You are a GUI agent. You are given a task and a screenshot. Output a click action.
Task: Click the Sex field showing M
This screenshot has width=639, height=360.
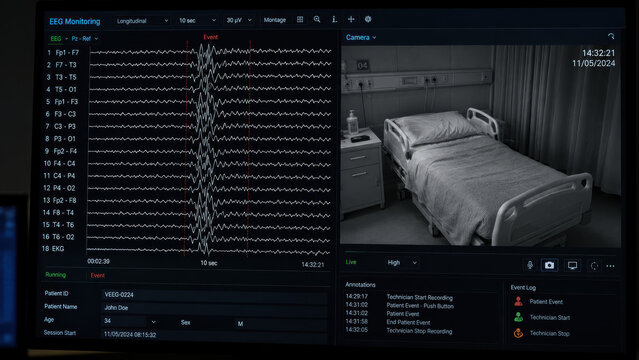(x=281, y=324)
